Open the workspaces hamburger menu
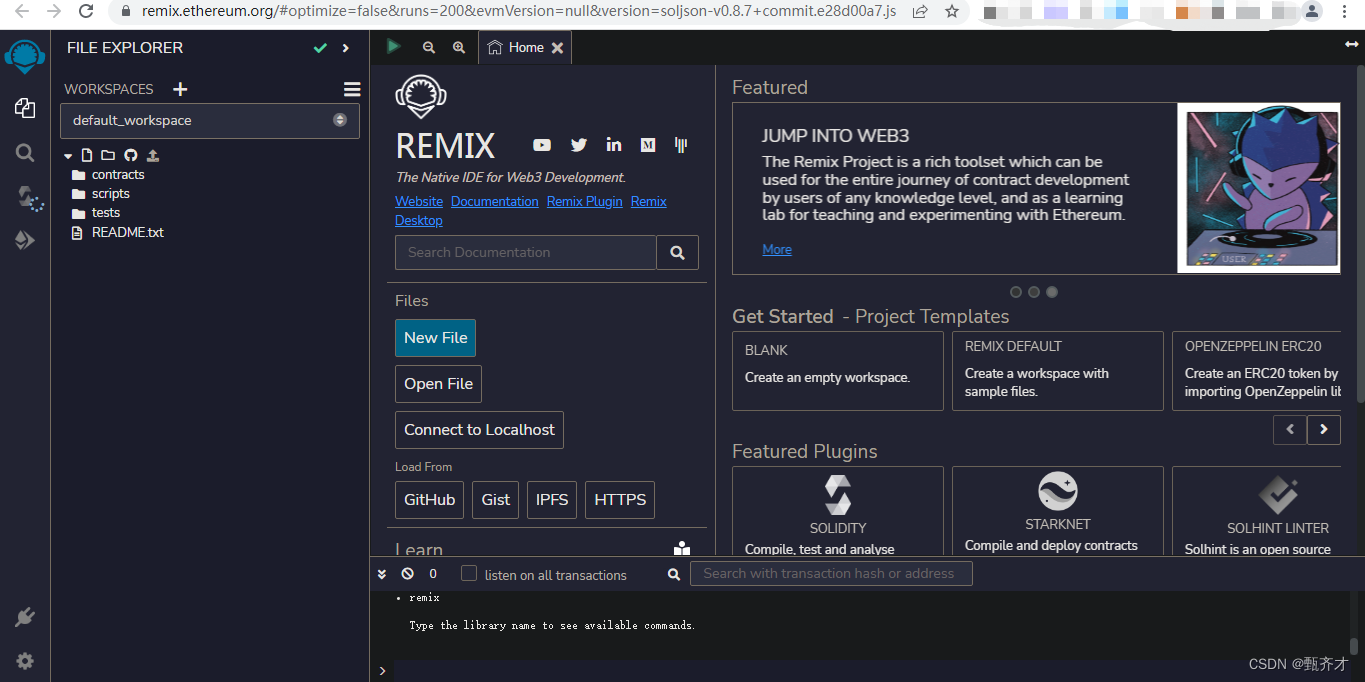The width and height of the screenshot is (1365, 682). tap(352, 89)
